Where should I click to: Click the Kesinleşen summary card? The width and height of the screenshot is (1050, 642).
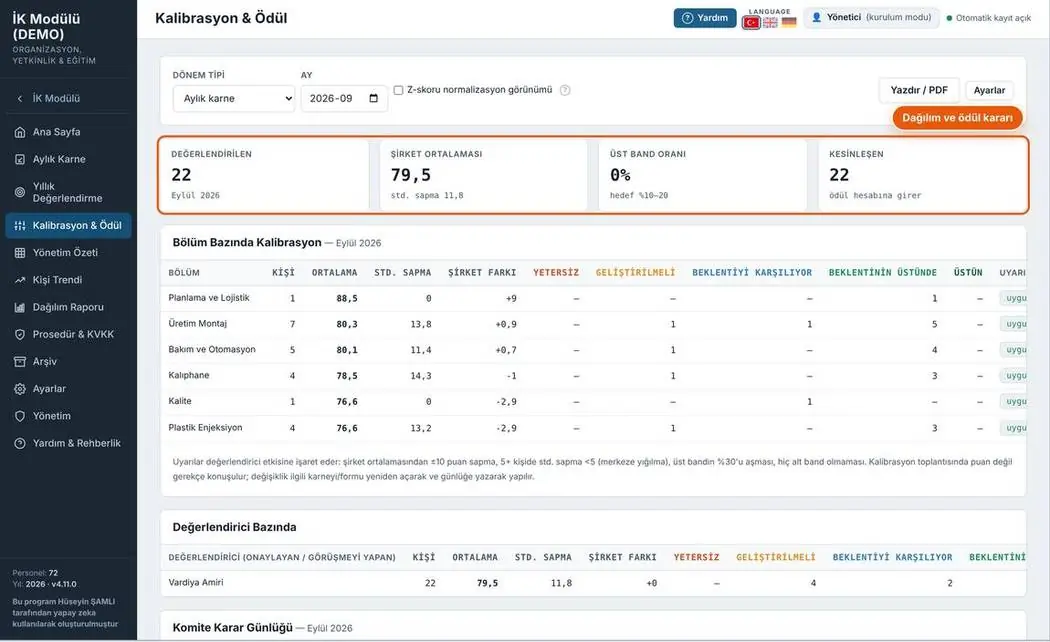coord(922,175)
